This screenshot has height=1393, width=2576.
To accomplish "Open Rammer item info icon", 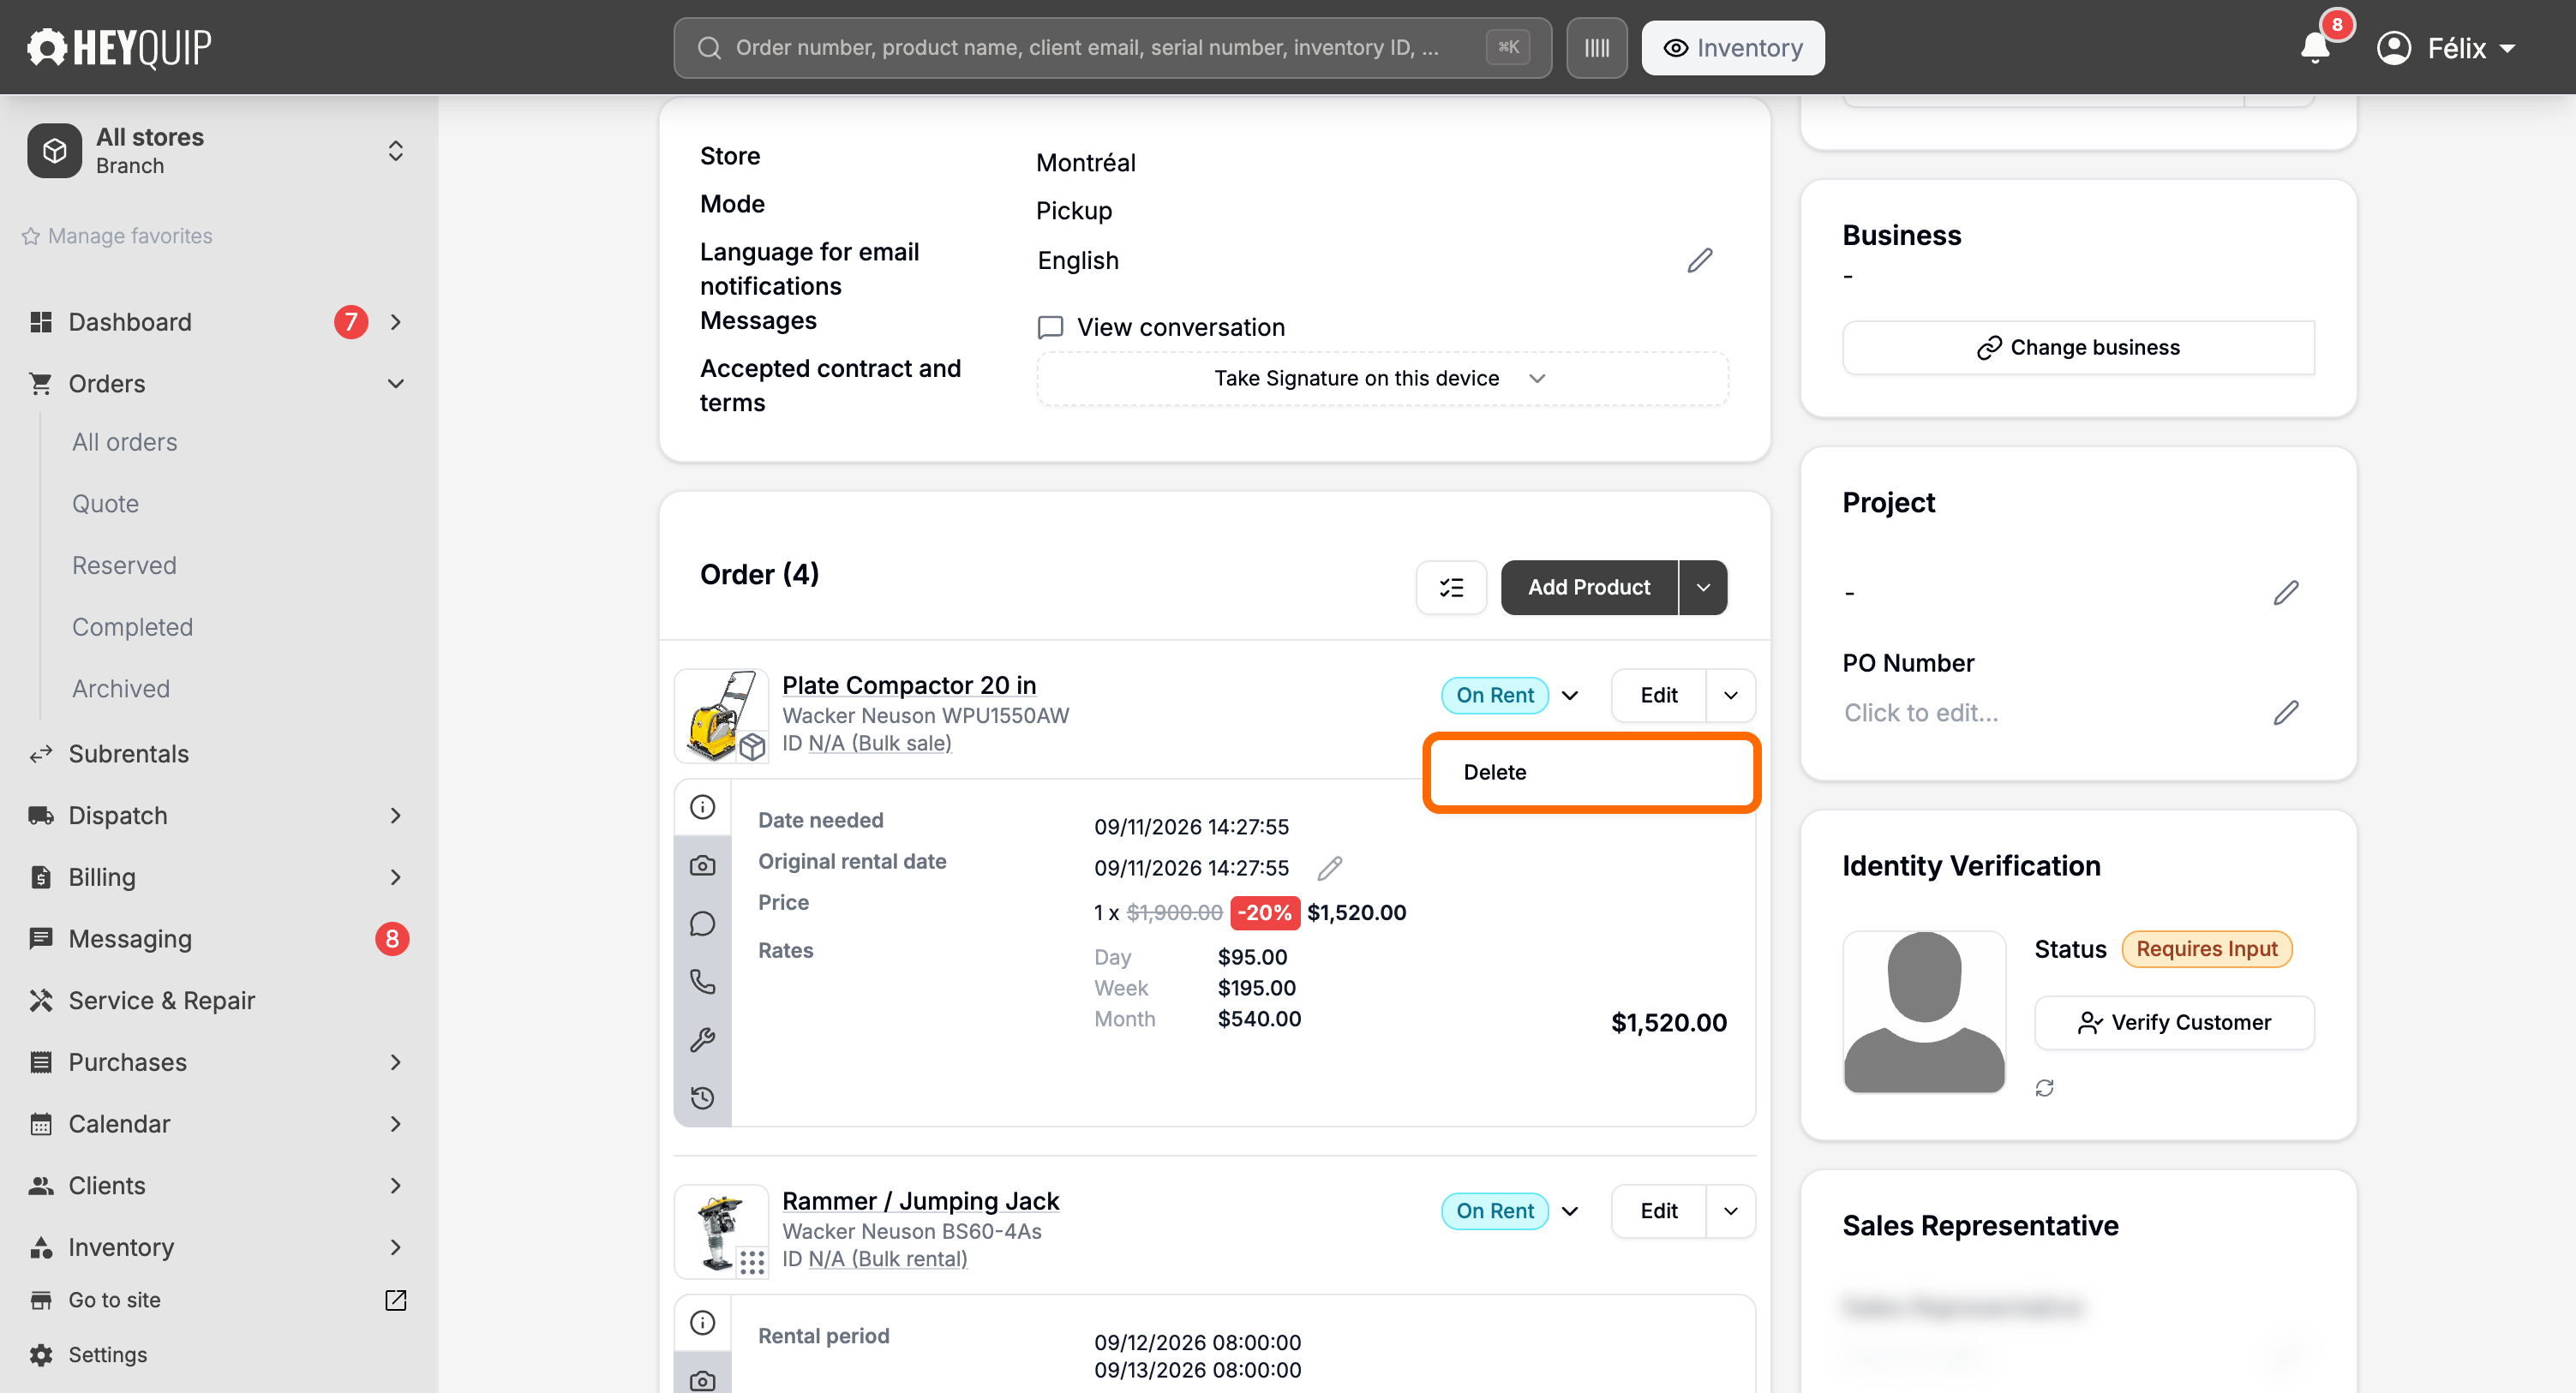I will (x=703, y=1323).
